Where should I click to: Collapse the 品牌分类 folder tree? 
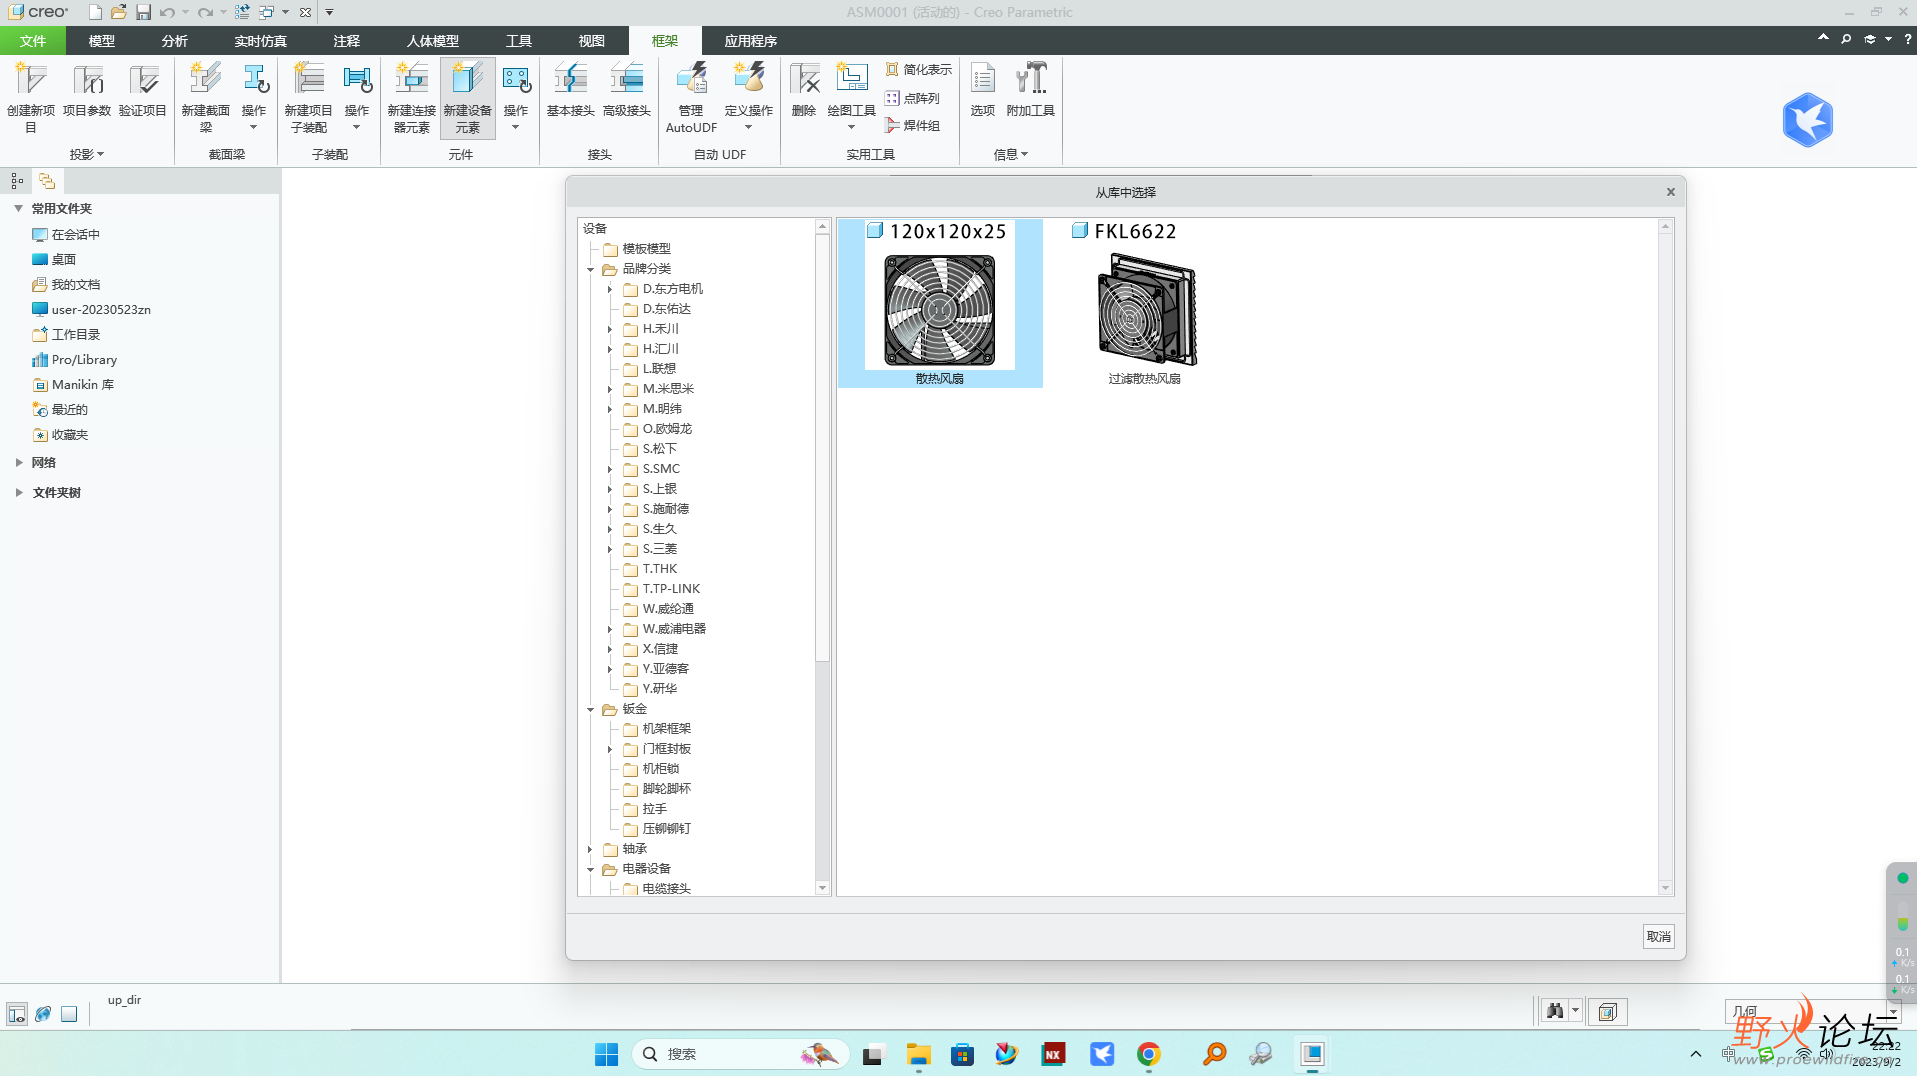point(590,269)
